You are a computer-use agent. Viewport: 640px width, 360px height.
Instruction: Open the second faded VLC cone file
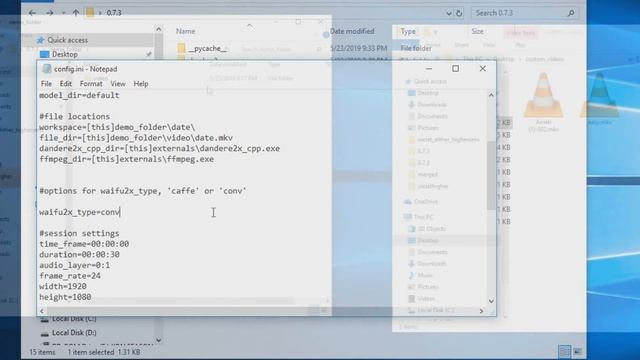599,99
